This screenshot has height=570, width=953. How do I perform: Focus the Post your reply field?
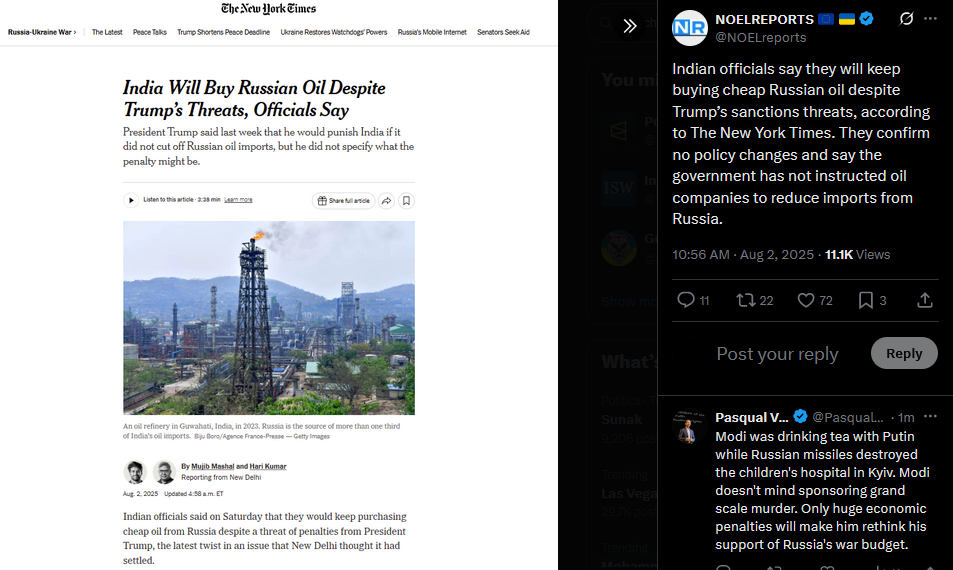(x=777, y=354)
